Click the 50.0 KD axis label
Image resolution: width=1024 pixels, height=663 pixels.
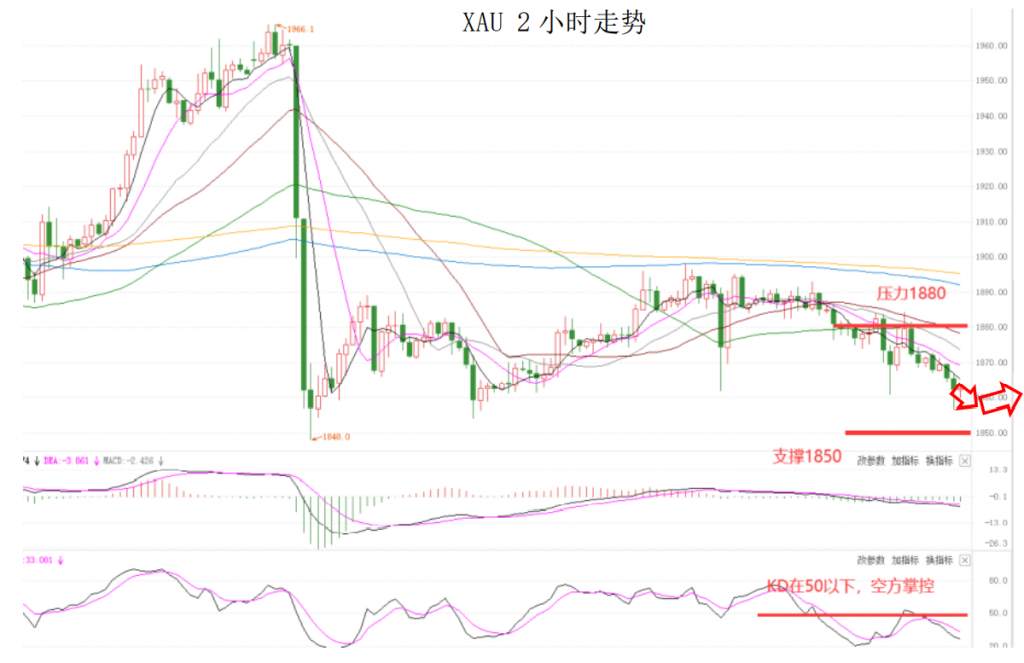(x=999, y=613)
